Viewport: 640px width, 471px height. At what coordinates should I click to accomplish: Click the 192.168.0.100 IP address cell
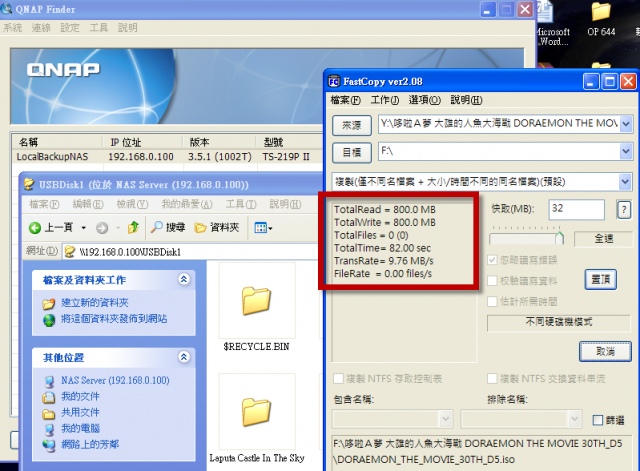[141, 157]
